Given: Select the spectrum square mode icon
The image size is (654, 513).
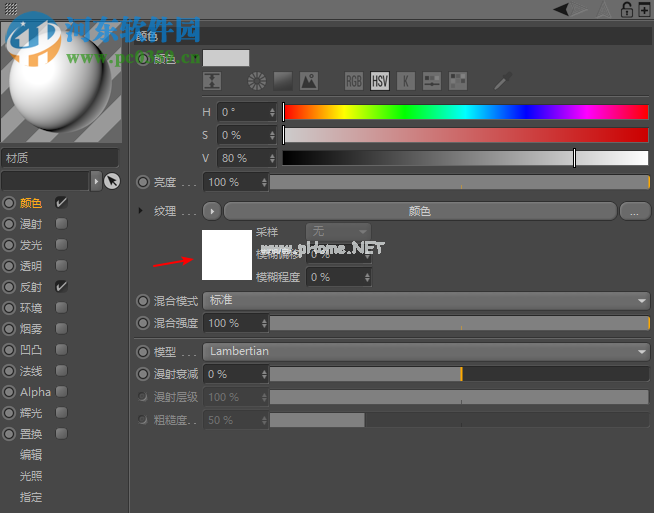Looking at the screenshot, I should pos(283,81).
